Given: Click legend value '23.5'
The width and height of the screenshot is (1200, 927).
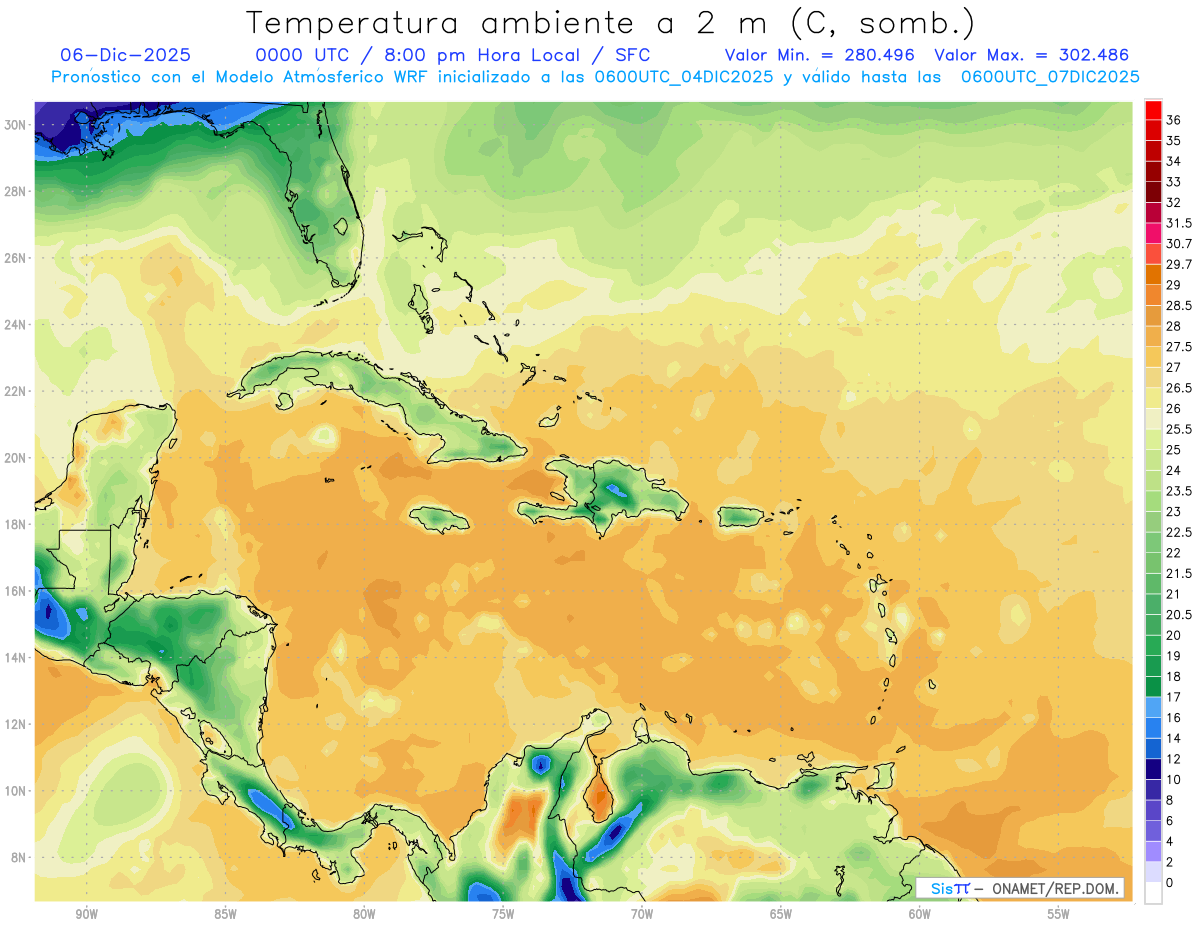Looking at the screenshot, I should click(1179, 491).
